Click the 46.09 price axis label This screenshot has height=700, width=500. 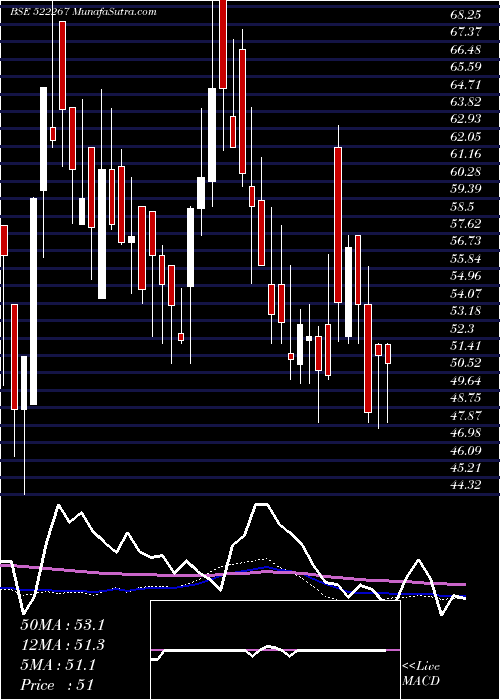click(466, 451)
